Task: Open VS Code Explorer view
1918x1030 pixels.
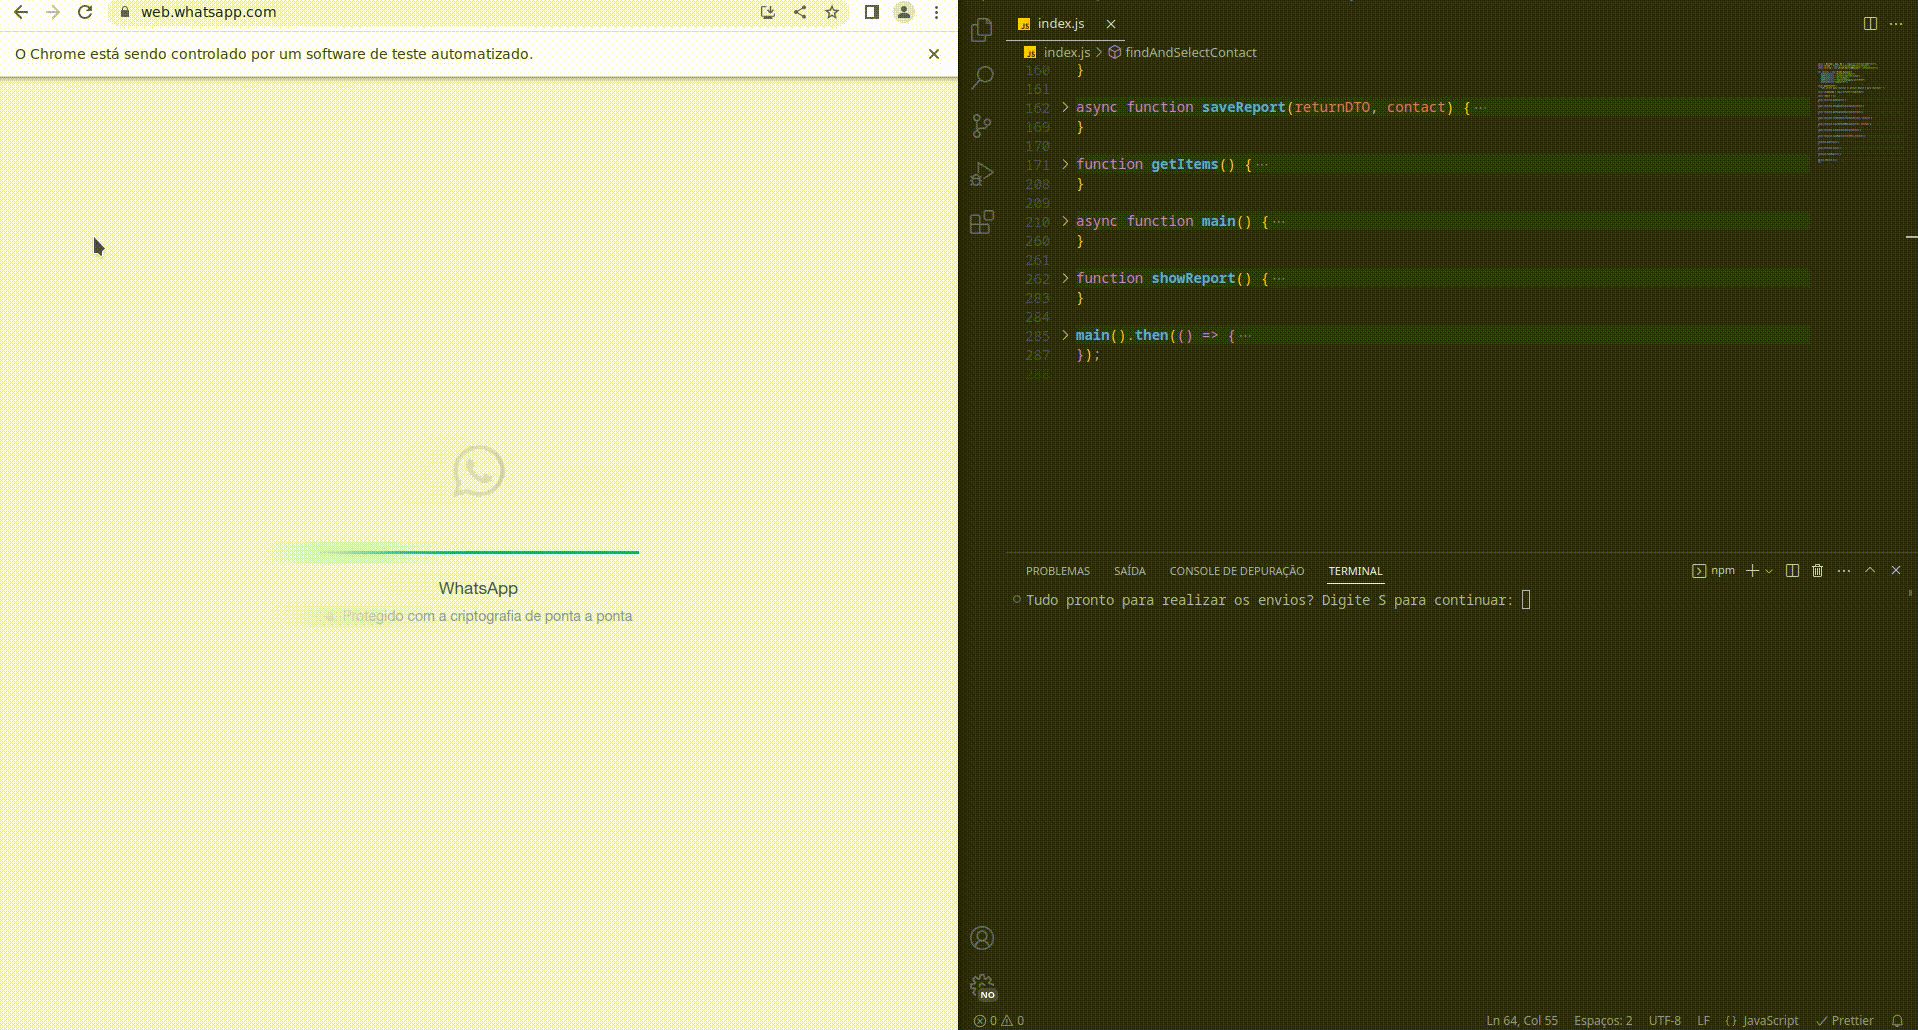Action: 982,30
